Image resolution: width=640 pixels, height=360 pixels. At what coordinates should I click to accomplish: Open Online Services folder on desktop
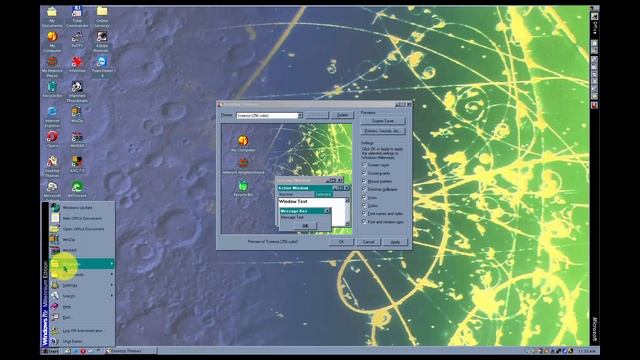(102, 17)
